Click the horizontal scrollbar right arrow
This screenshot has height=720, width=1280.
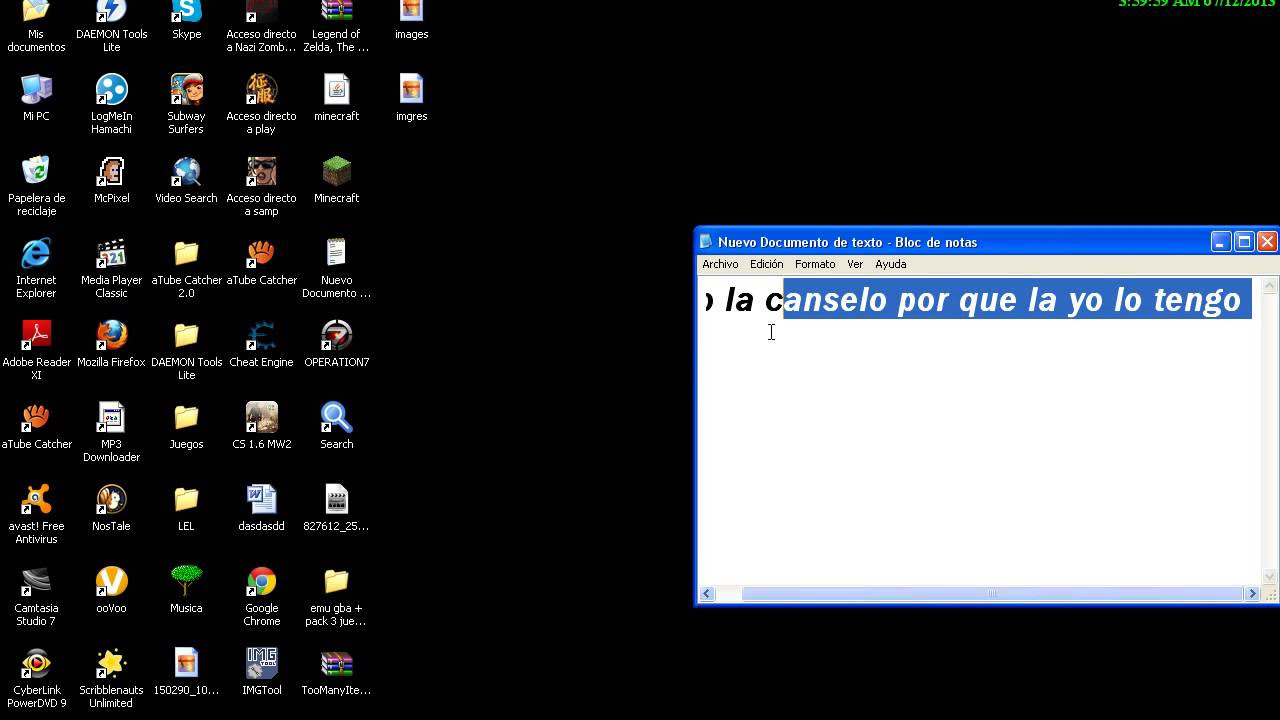[x=1252, y=593]
